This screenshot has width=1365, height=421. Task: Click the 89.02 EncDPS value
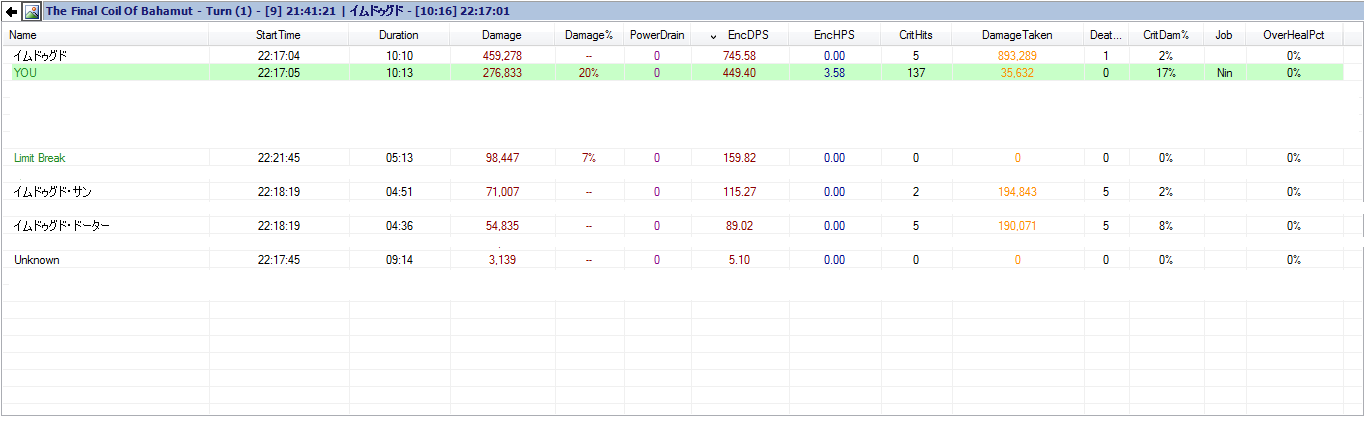(x=740, y=226)
